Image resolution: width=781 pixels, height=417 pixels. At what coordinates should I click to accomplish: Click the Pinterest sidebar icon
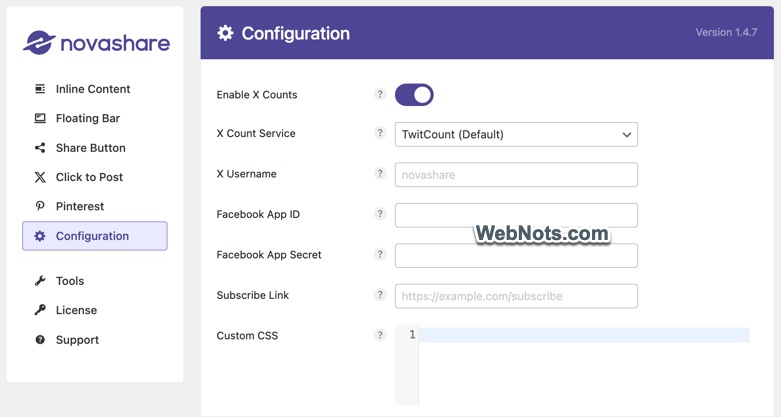[x=40, y=206]
